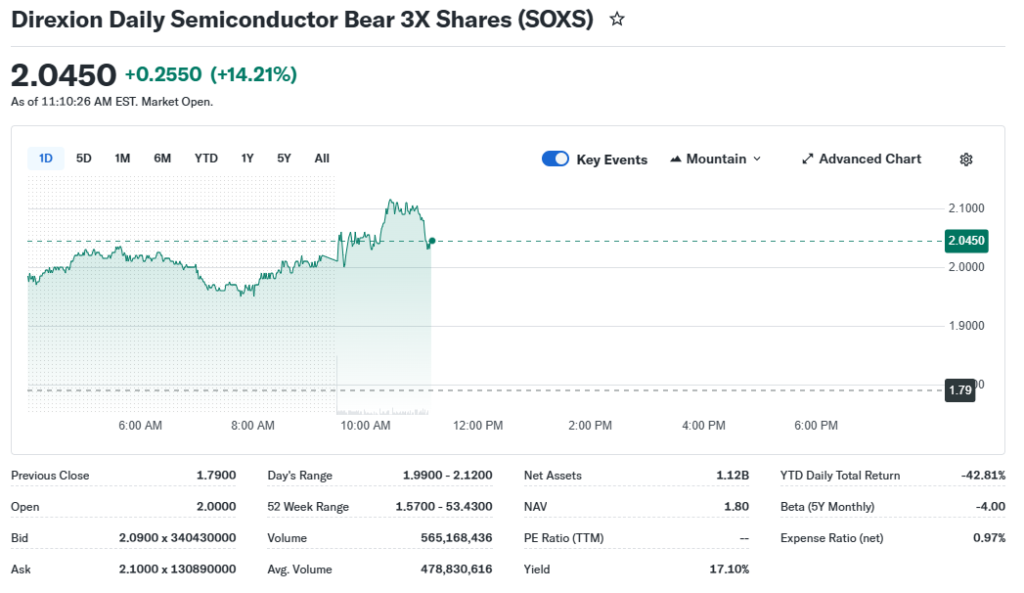Viewport: 1024px width, 593px height.
Task: Click the 1.79 previous close marker
Action: coord(960,390)
